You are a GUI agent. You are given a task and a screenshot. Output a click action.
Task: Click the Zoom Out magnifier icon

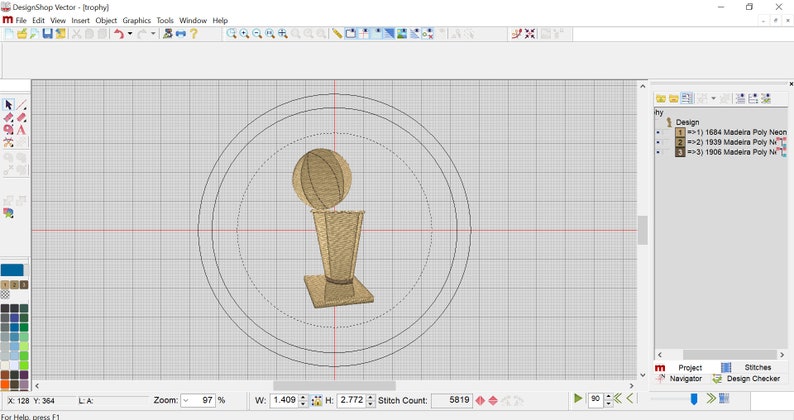[257, 34]
